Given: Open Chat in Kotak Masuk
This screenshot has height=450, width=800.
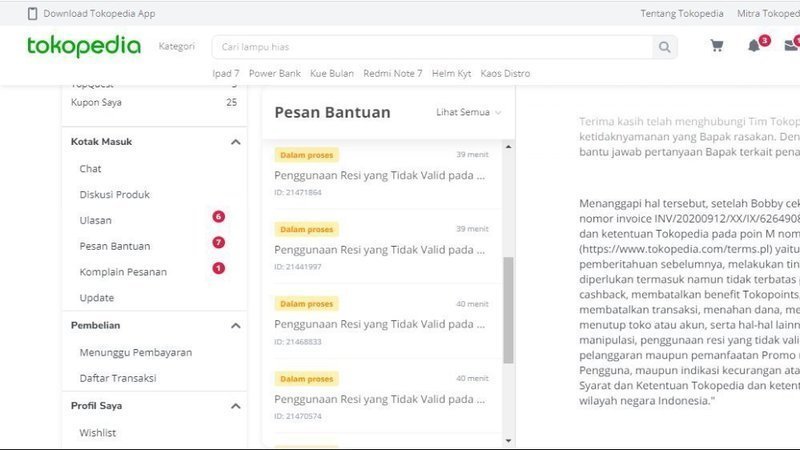Looking at the screenshot, I should click(90, 169).
